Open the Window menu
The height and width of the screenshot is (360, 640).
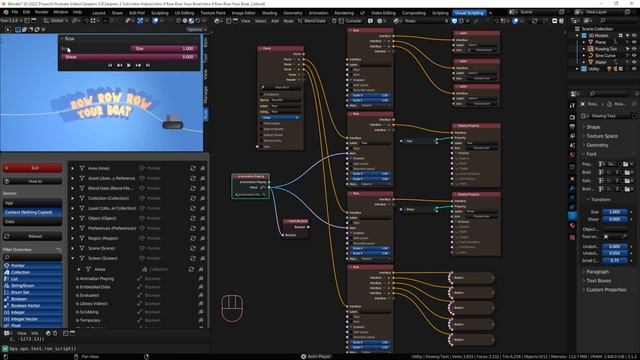point(60,12)
